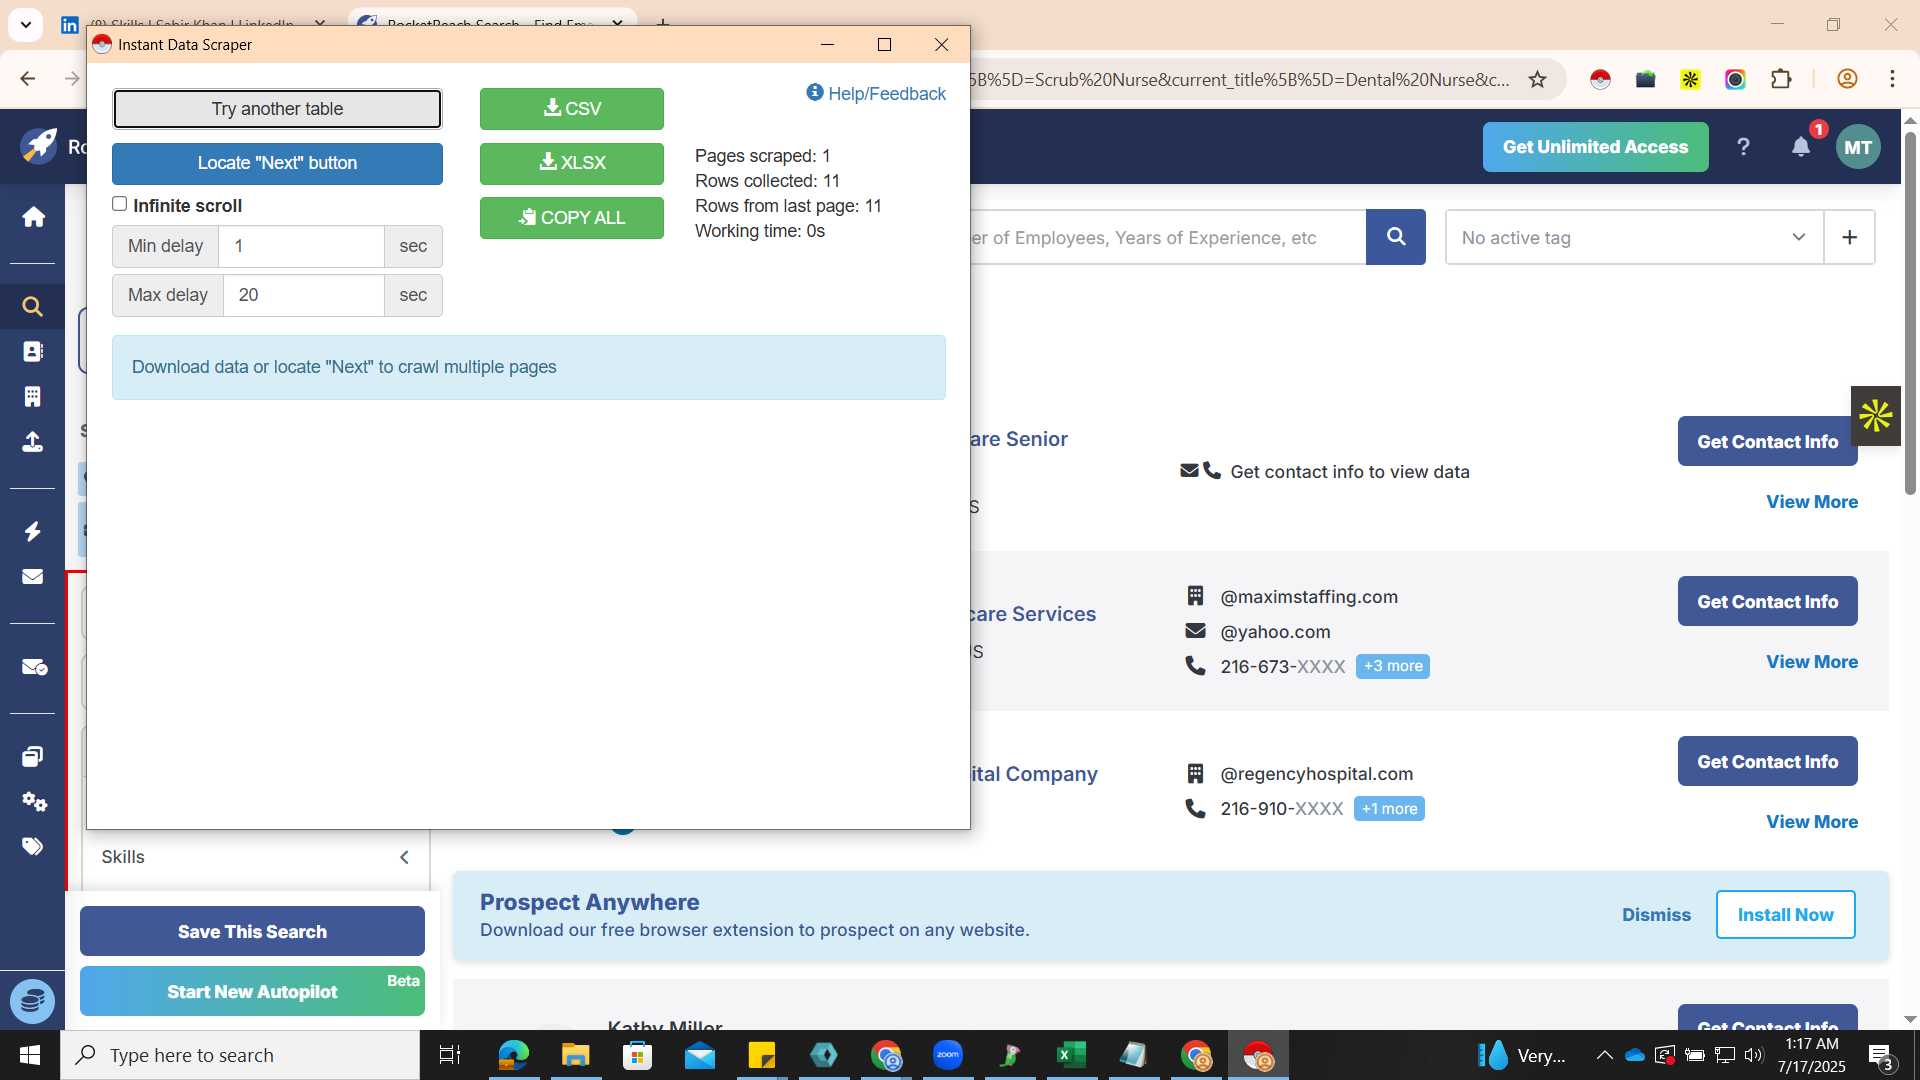Open the contacts icon in RocketReach sidebar
The width and height of the screenshot is (1920, 1080).
point(33,352)
